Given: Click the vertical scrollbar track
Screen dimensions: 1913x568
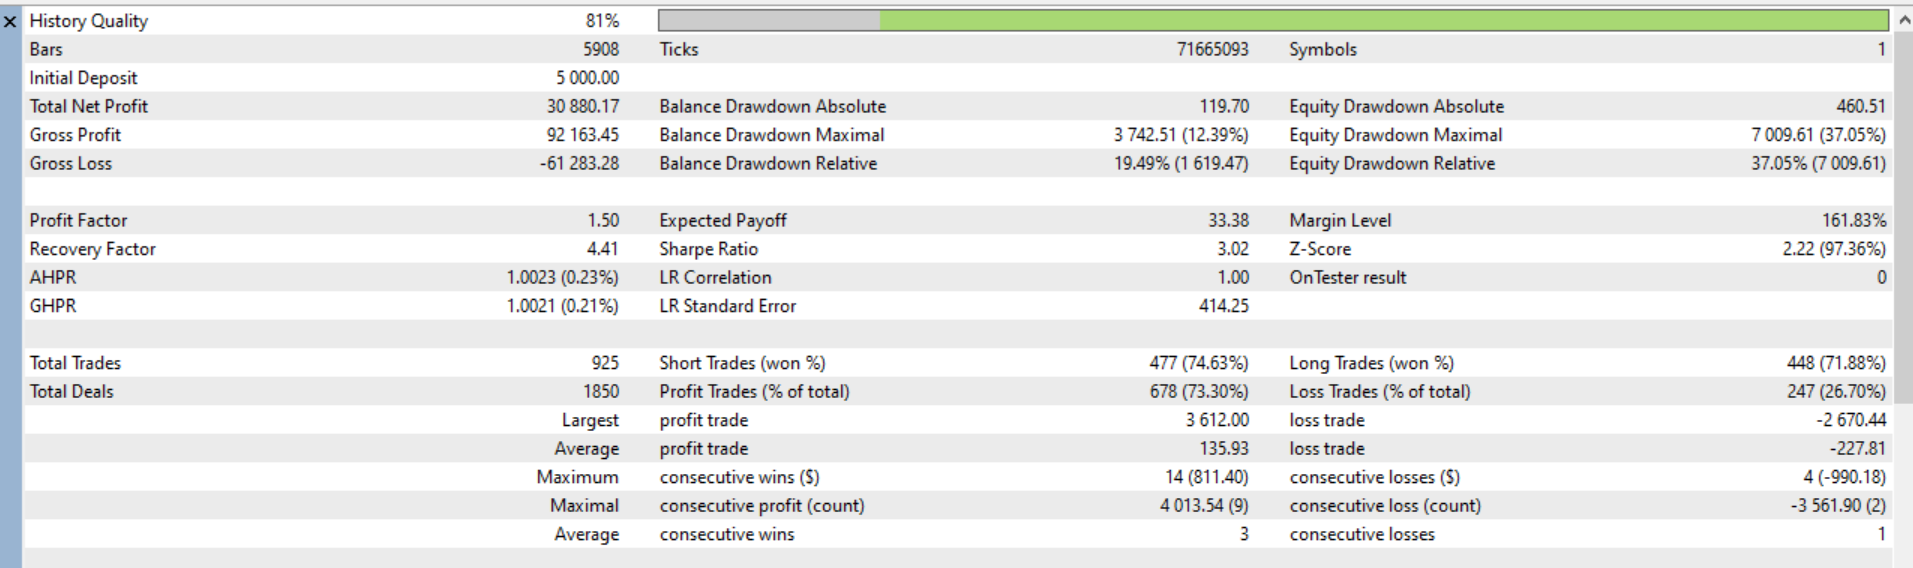Looking at the screenshot, I should point(1903,300).
